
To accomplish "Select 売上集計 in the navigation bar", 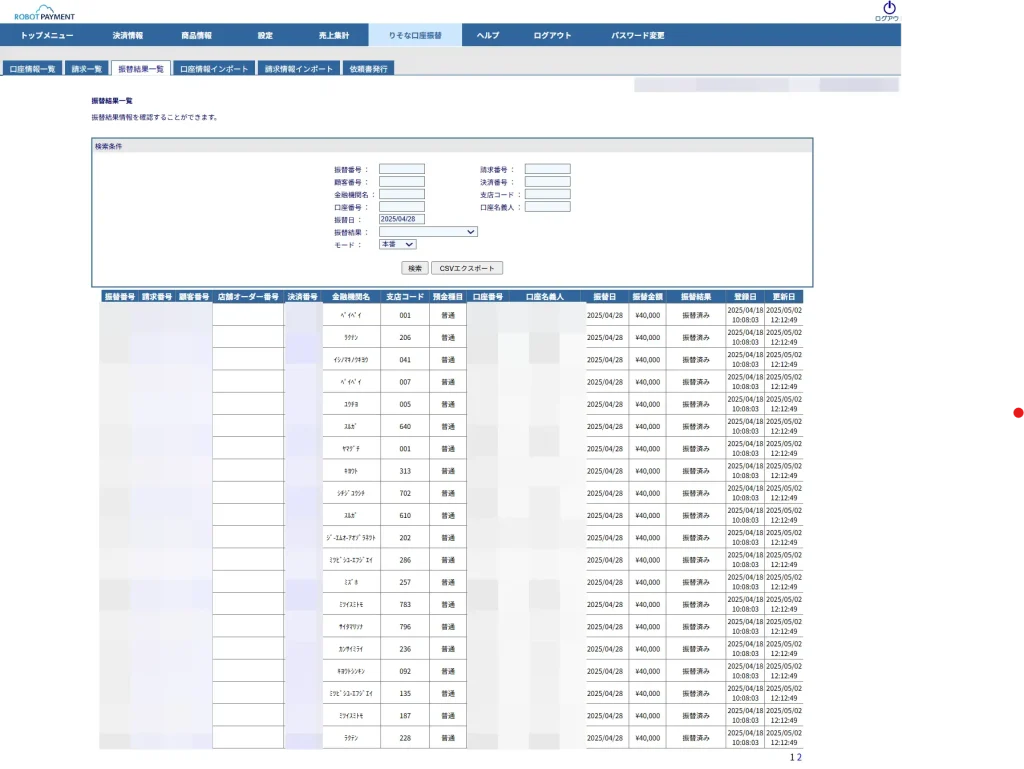I will click(x=334, y=35).
